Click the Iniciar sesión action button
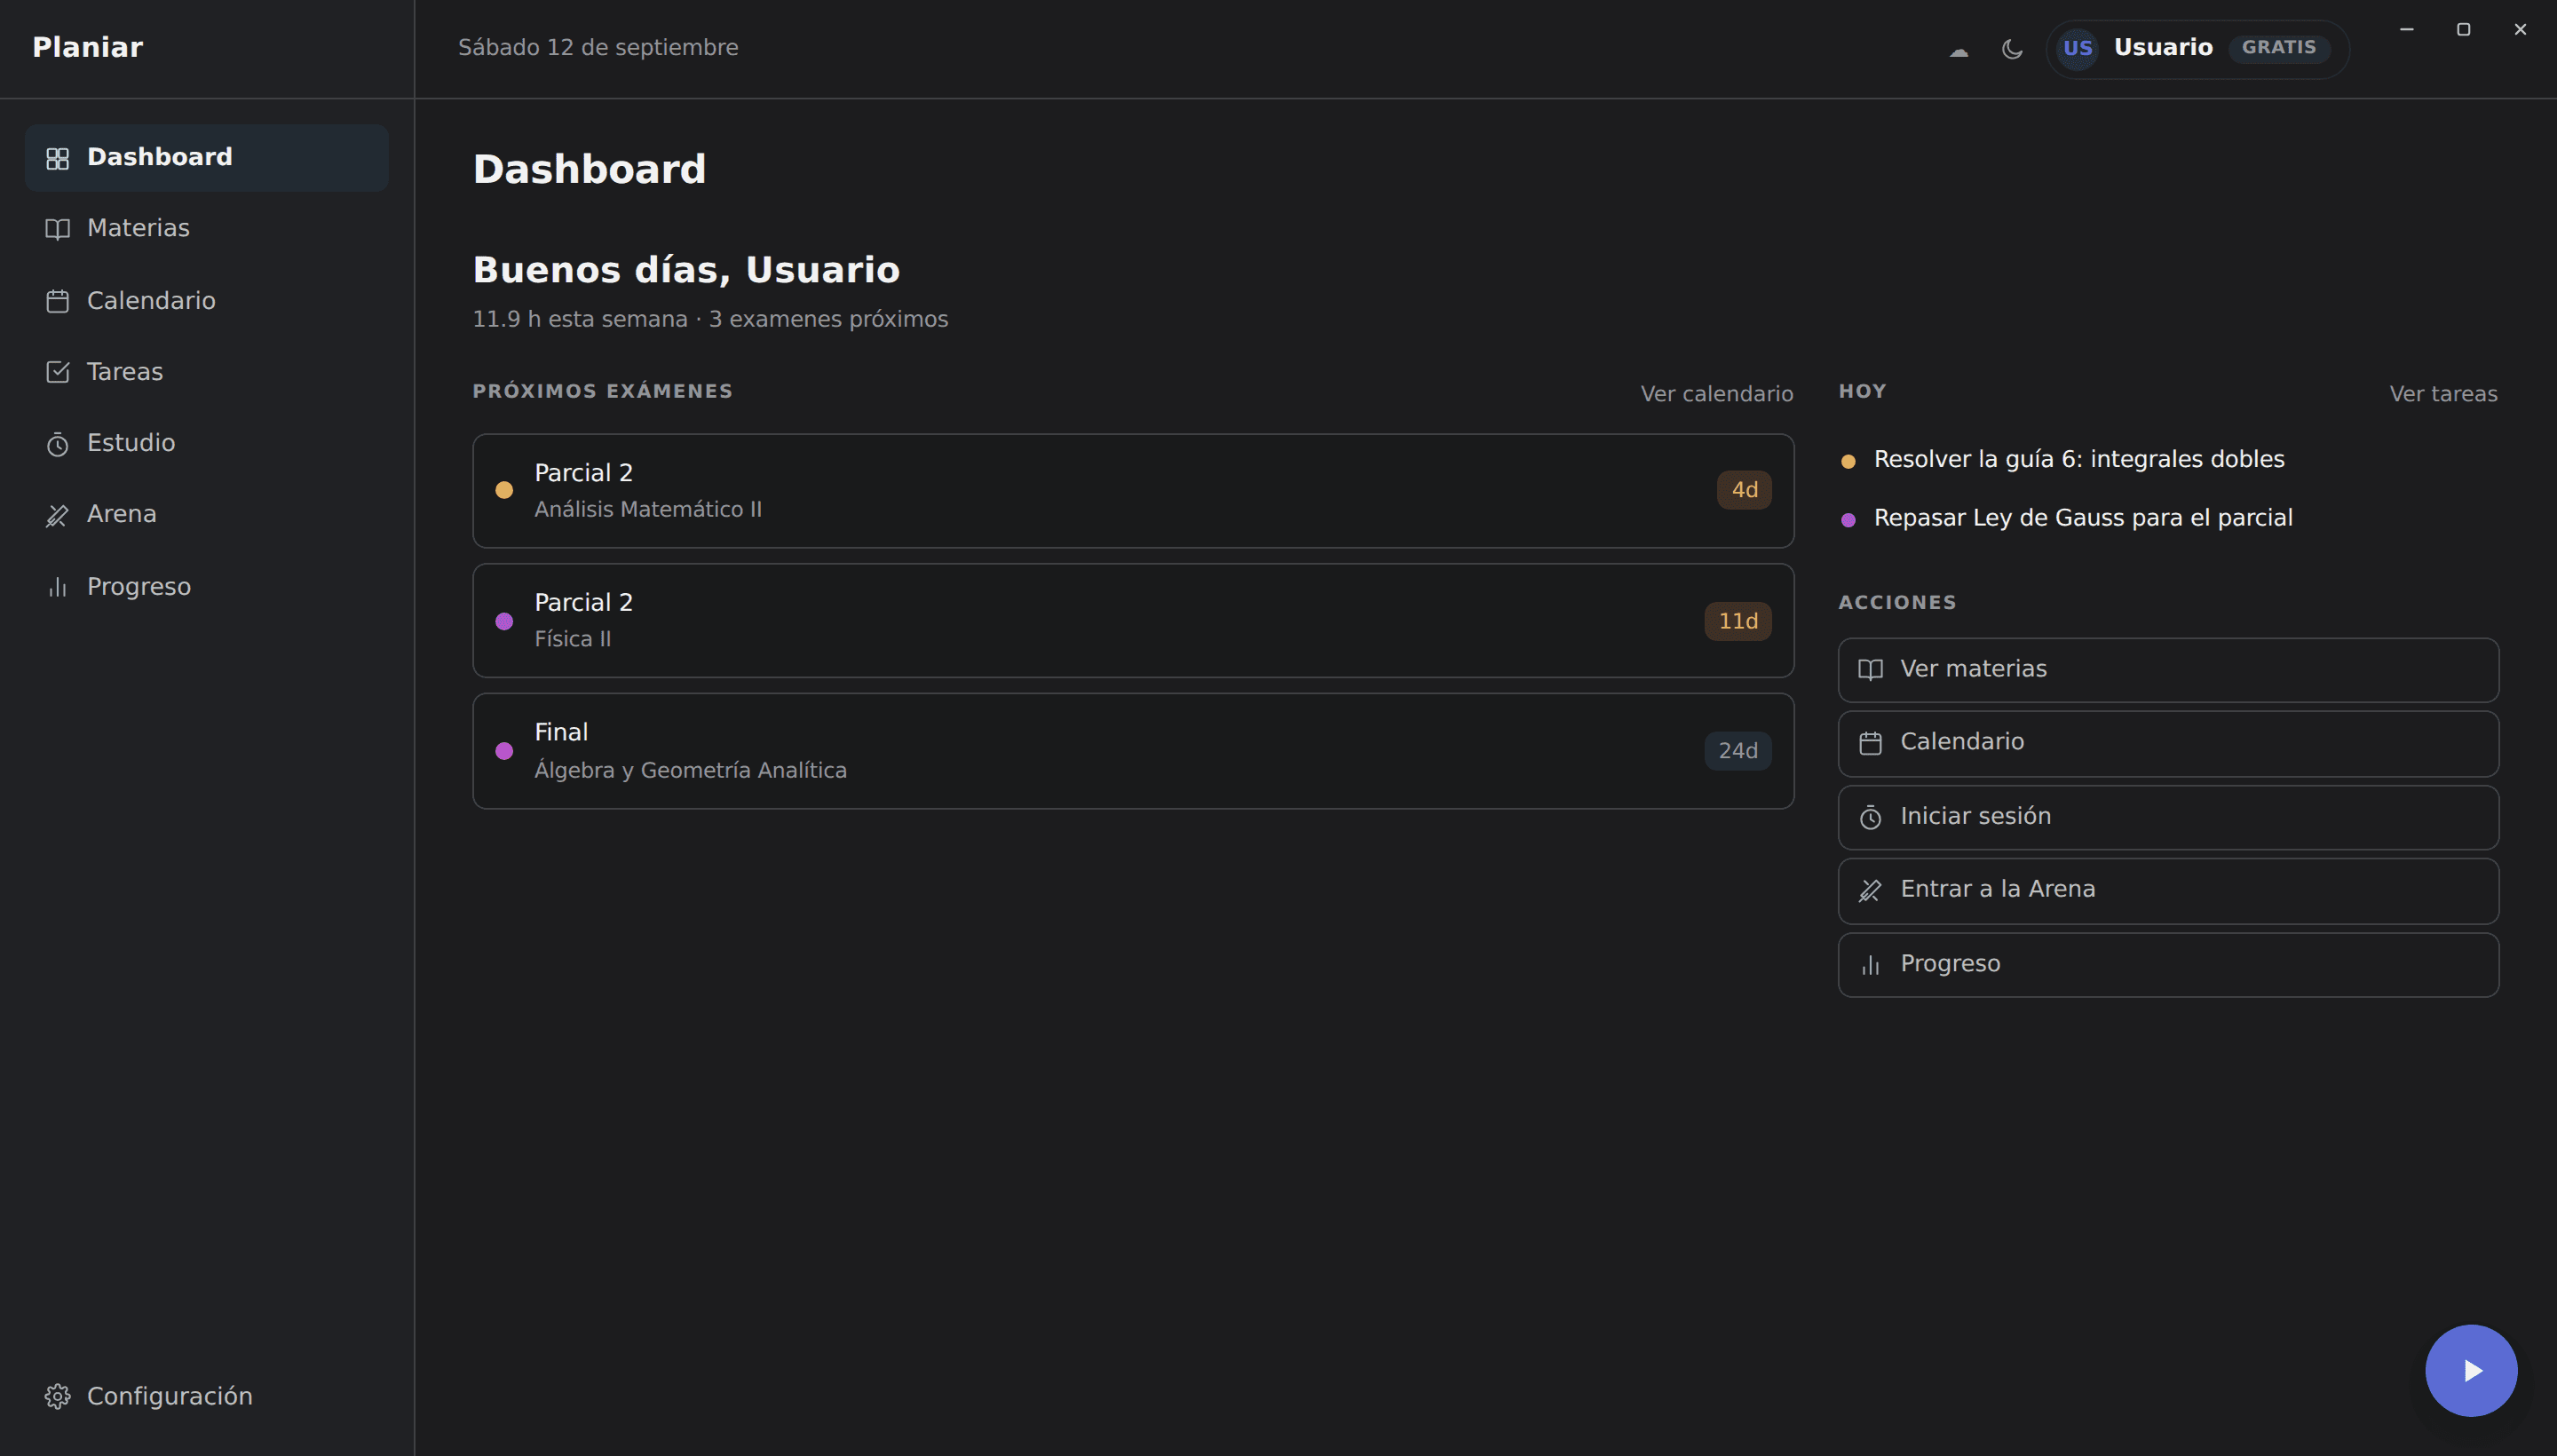This screenshot has width=2557, height=1456. pos(2168,817)
